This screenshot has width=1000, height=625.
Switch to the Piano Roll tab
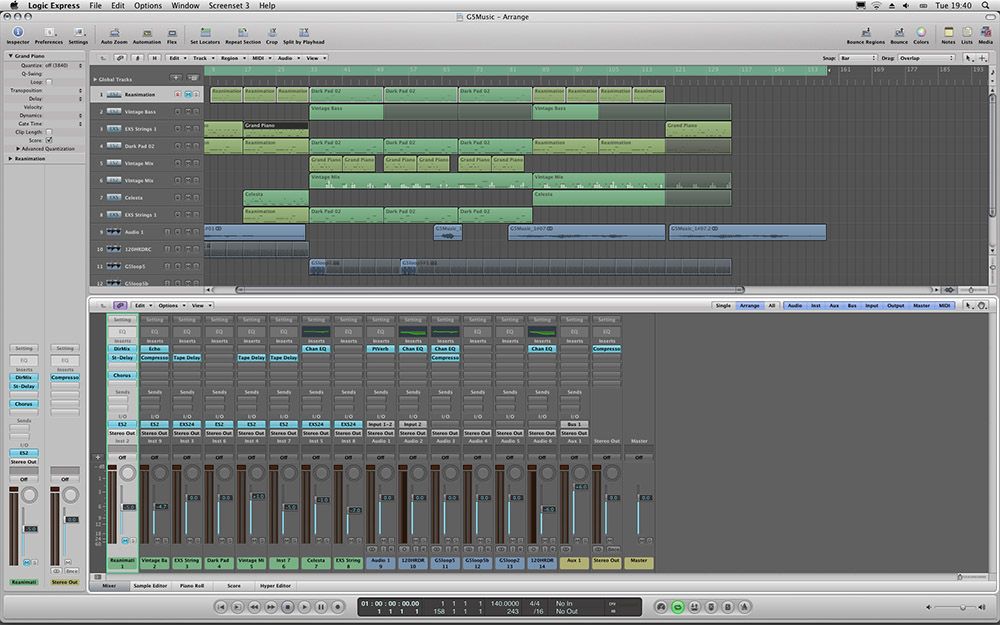point(191,585)
